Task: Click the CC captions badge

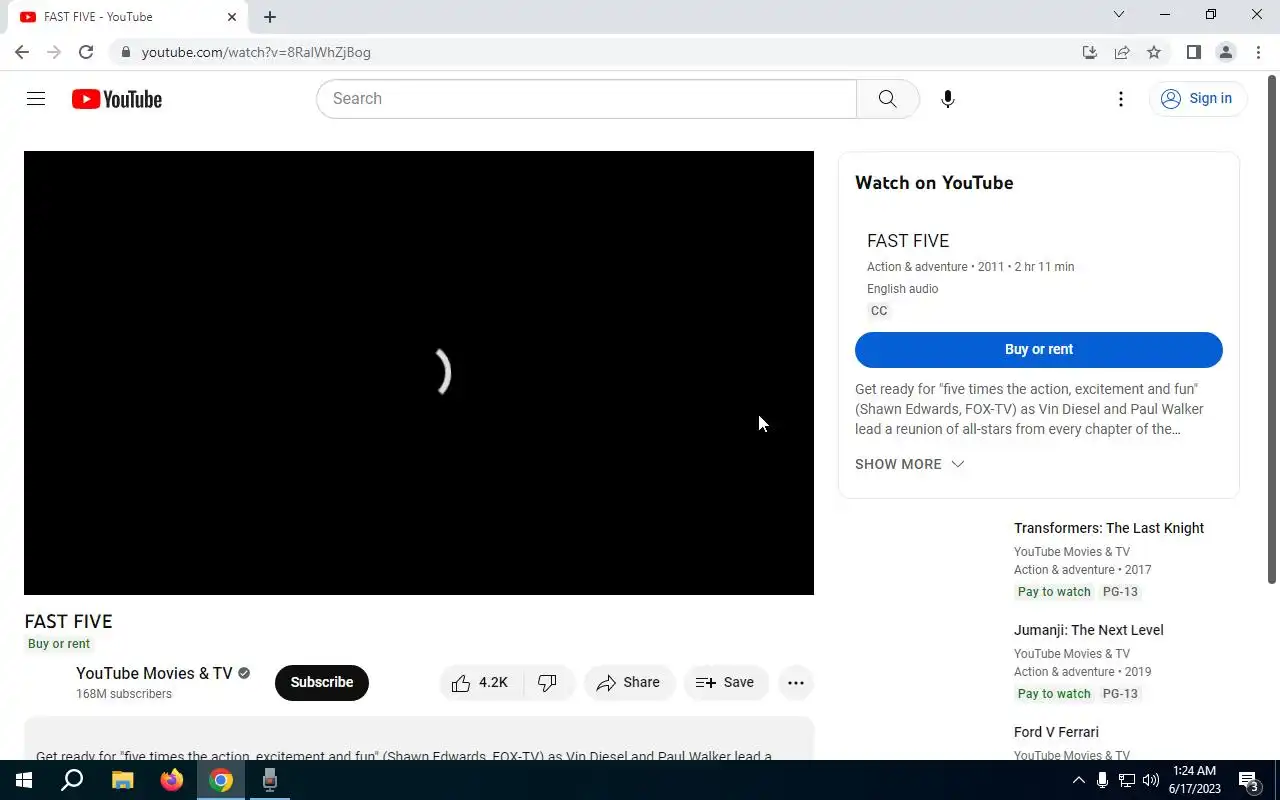Action: [879, 311]
